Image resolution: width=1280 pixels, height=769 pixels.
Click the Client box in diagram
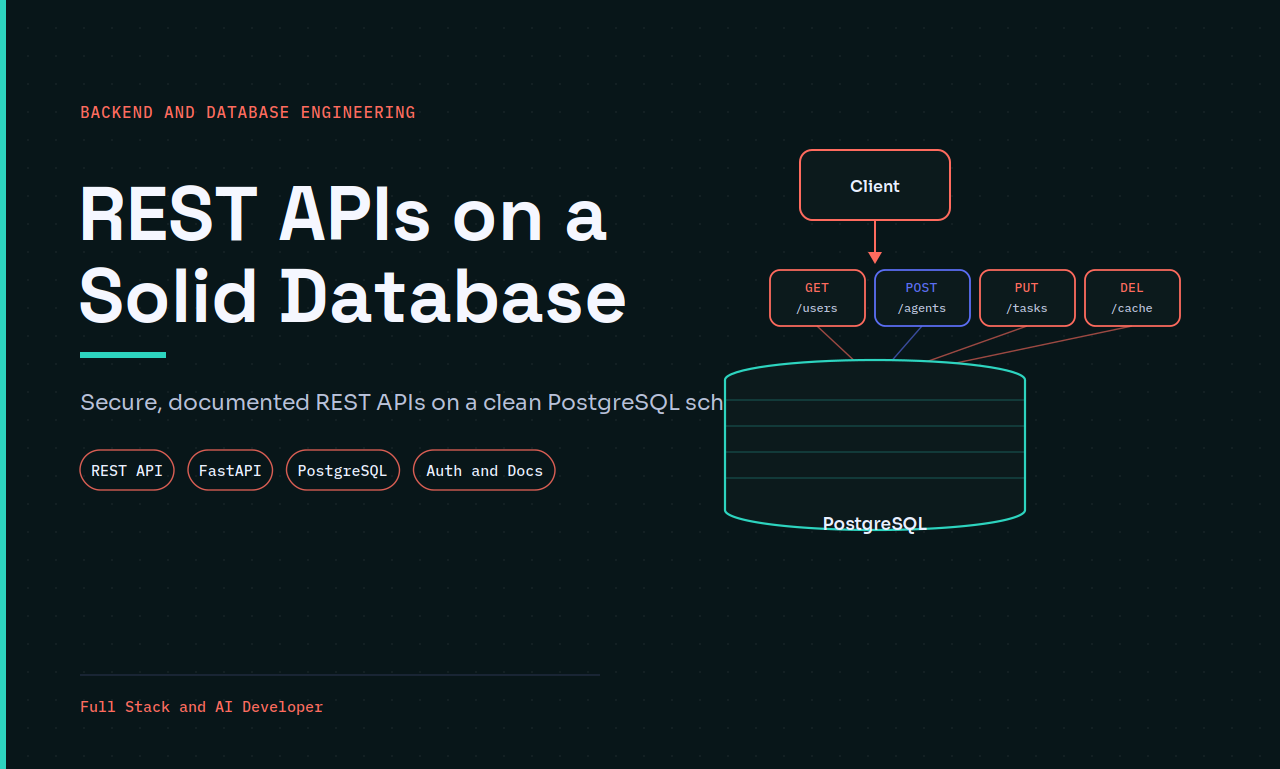tap(875, 185)
